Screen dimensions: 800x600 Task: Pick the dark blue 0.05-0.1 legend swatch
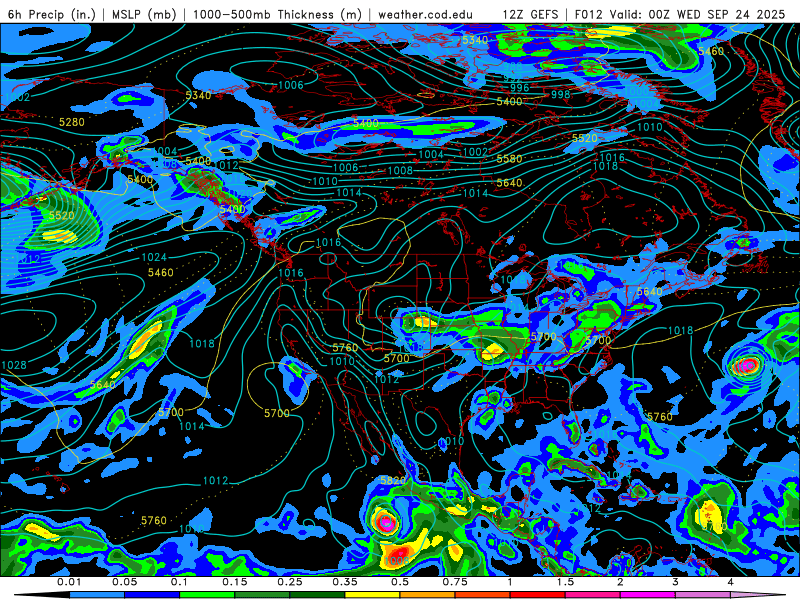click(152, 595)
